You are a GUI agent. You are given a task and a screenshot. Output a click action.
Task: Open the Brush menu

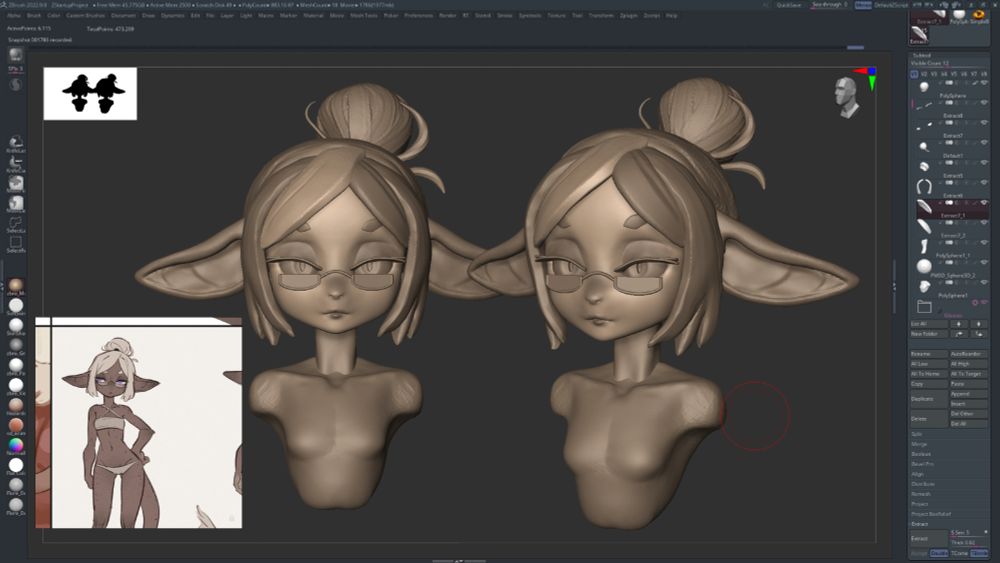click(34, 15)
